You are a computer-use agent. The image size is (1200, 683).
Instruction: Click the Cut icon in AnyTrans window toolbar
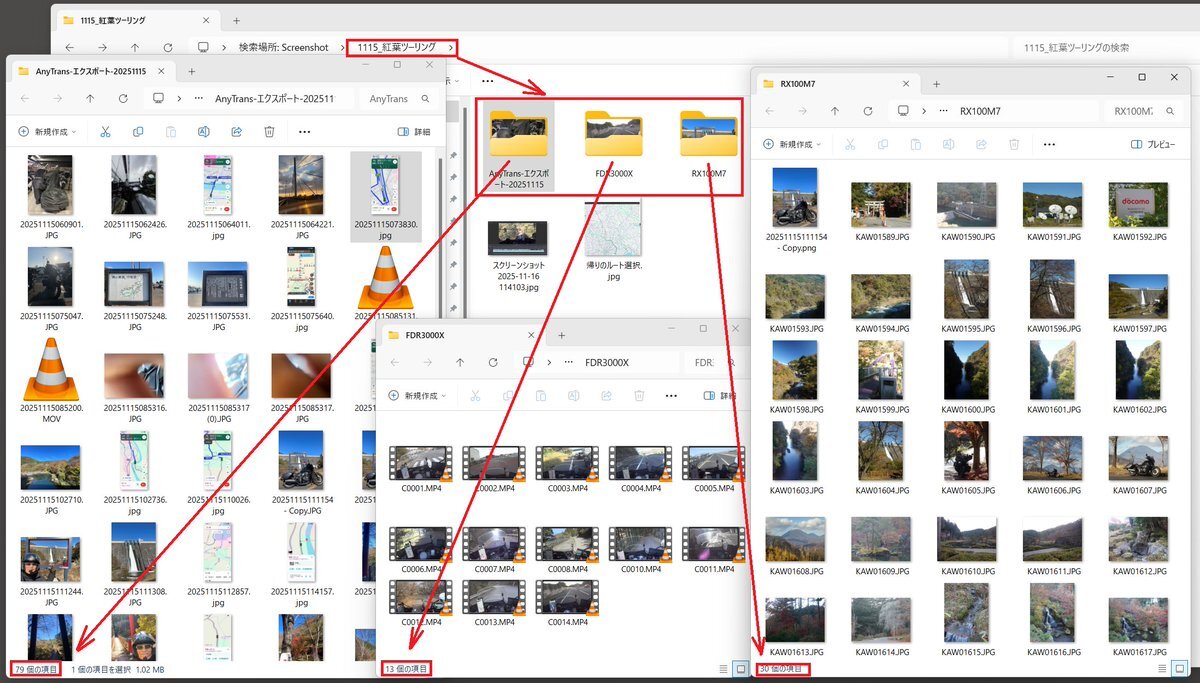tap(105, 131)
